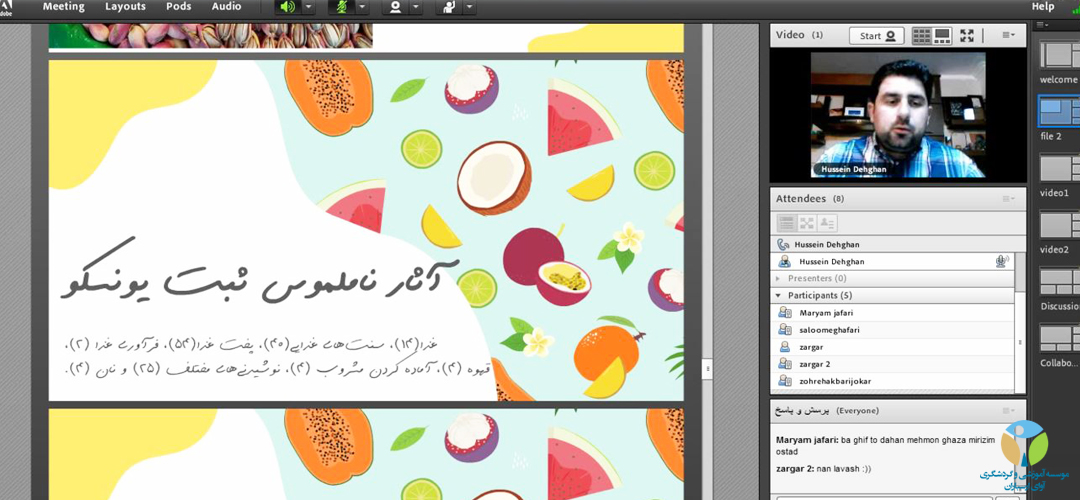Expand the Presenters (0) group
This screenshot has width=1080, height=500.
[x=893, y=278]
